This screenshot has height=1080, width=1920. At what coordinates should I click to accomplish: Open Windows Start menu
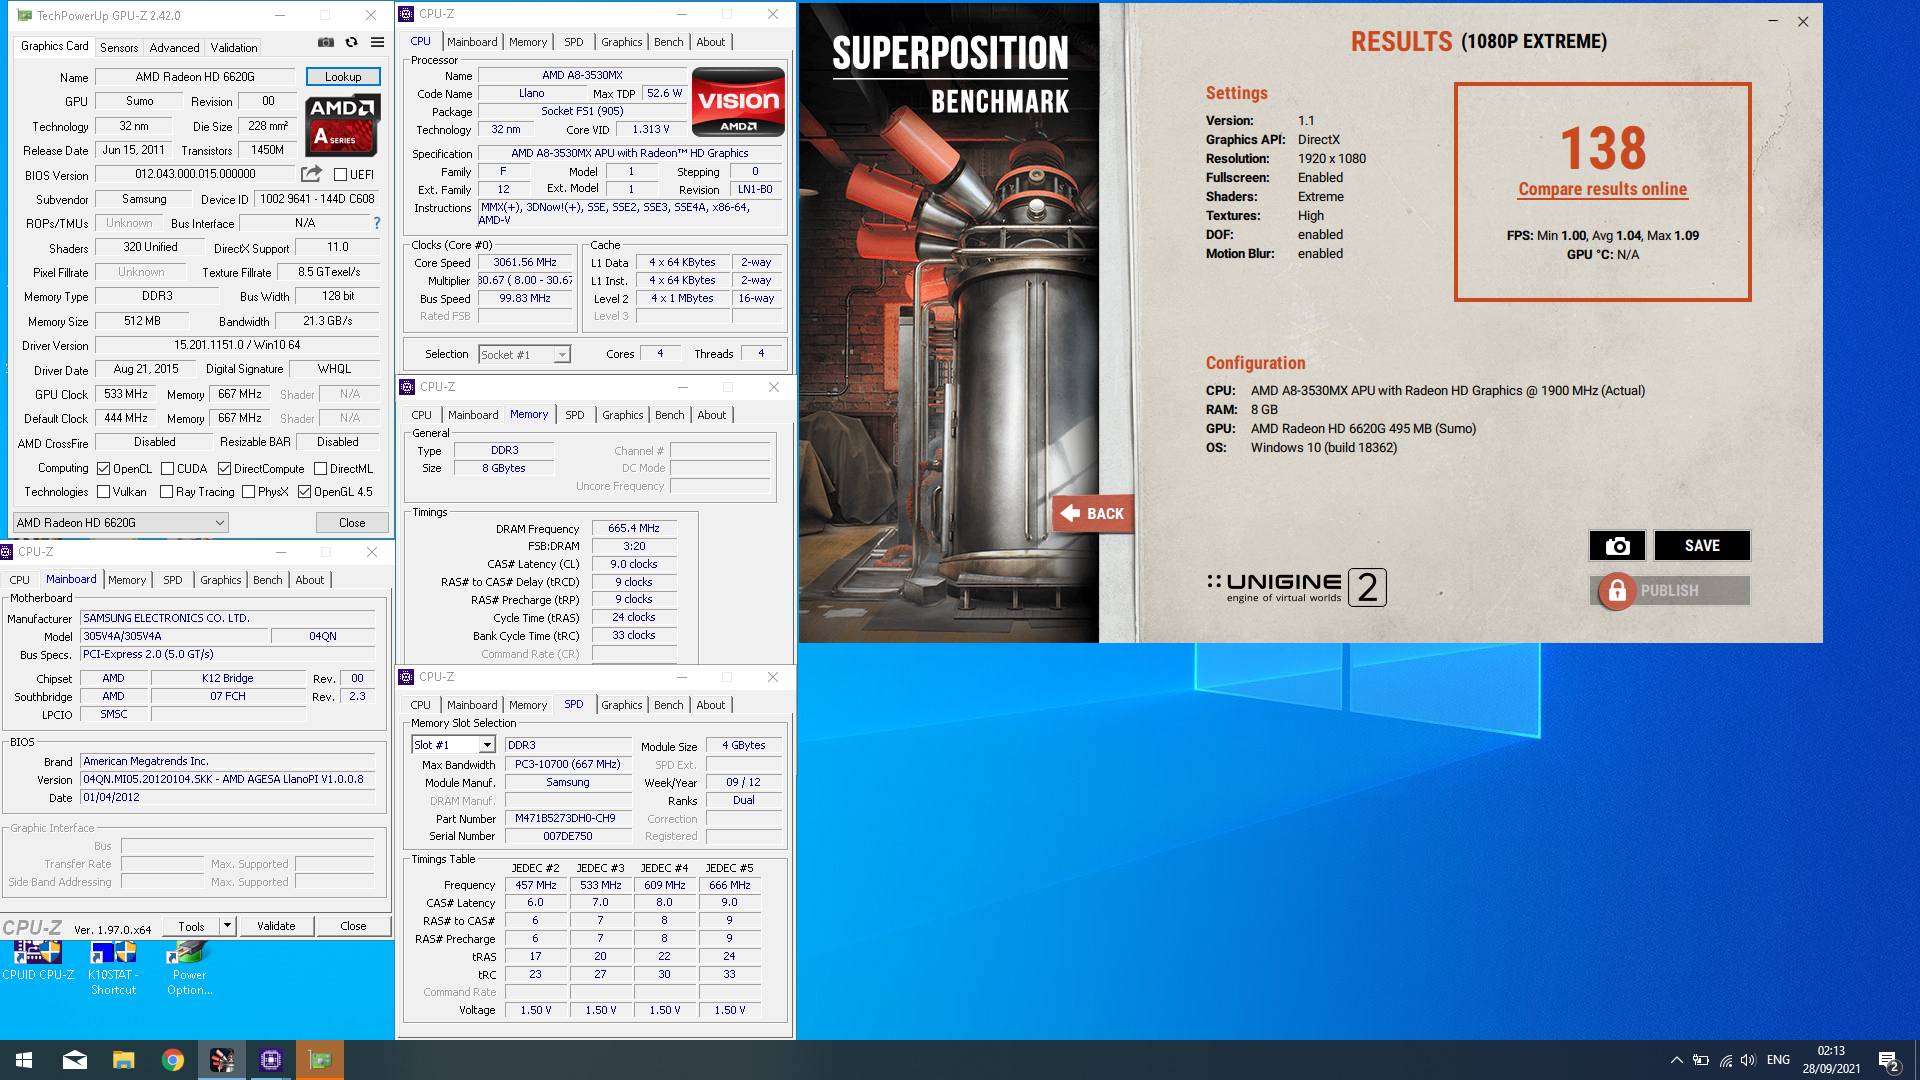[24, 1060]
